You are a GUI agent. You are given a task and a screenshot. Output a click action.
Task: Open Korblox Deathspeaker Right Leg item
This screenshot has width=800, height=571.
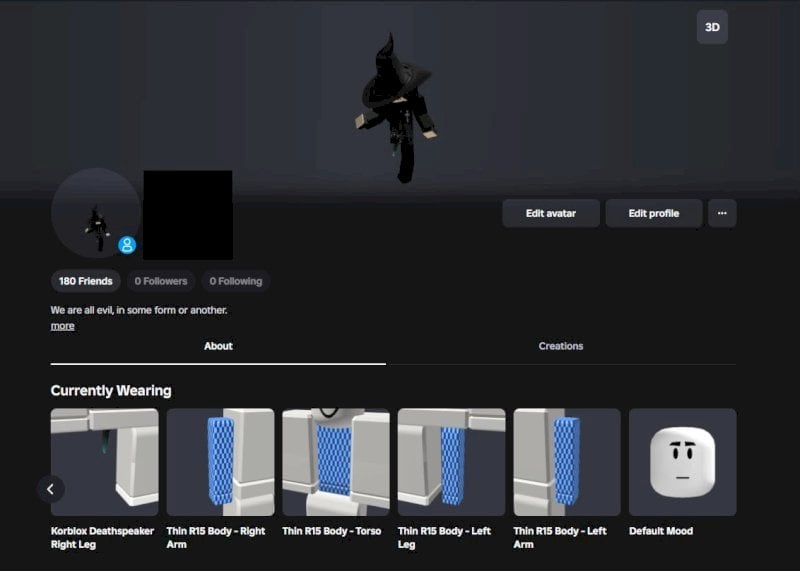click(x=105, y=462)
